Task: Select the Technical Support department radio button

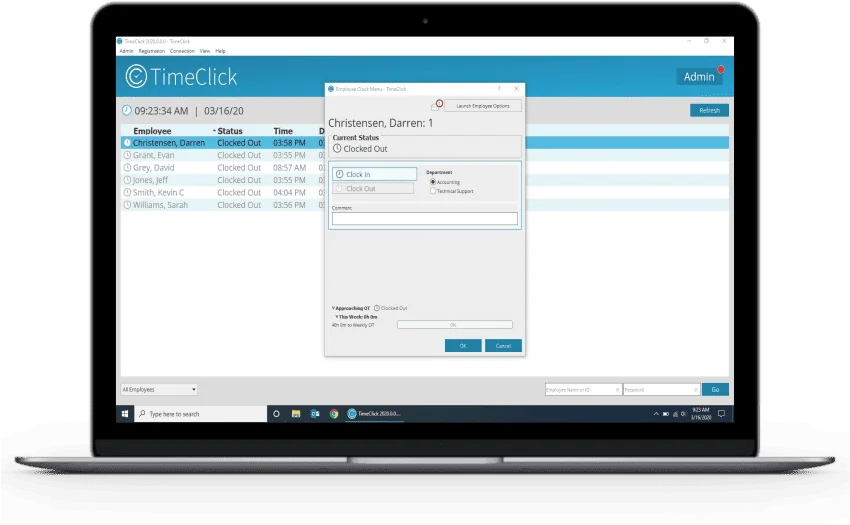Action: pyautogui.click(x=433, y=191)
